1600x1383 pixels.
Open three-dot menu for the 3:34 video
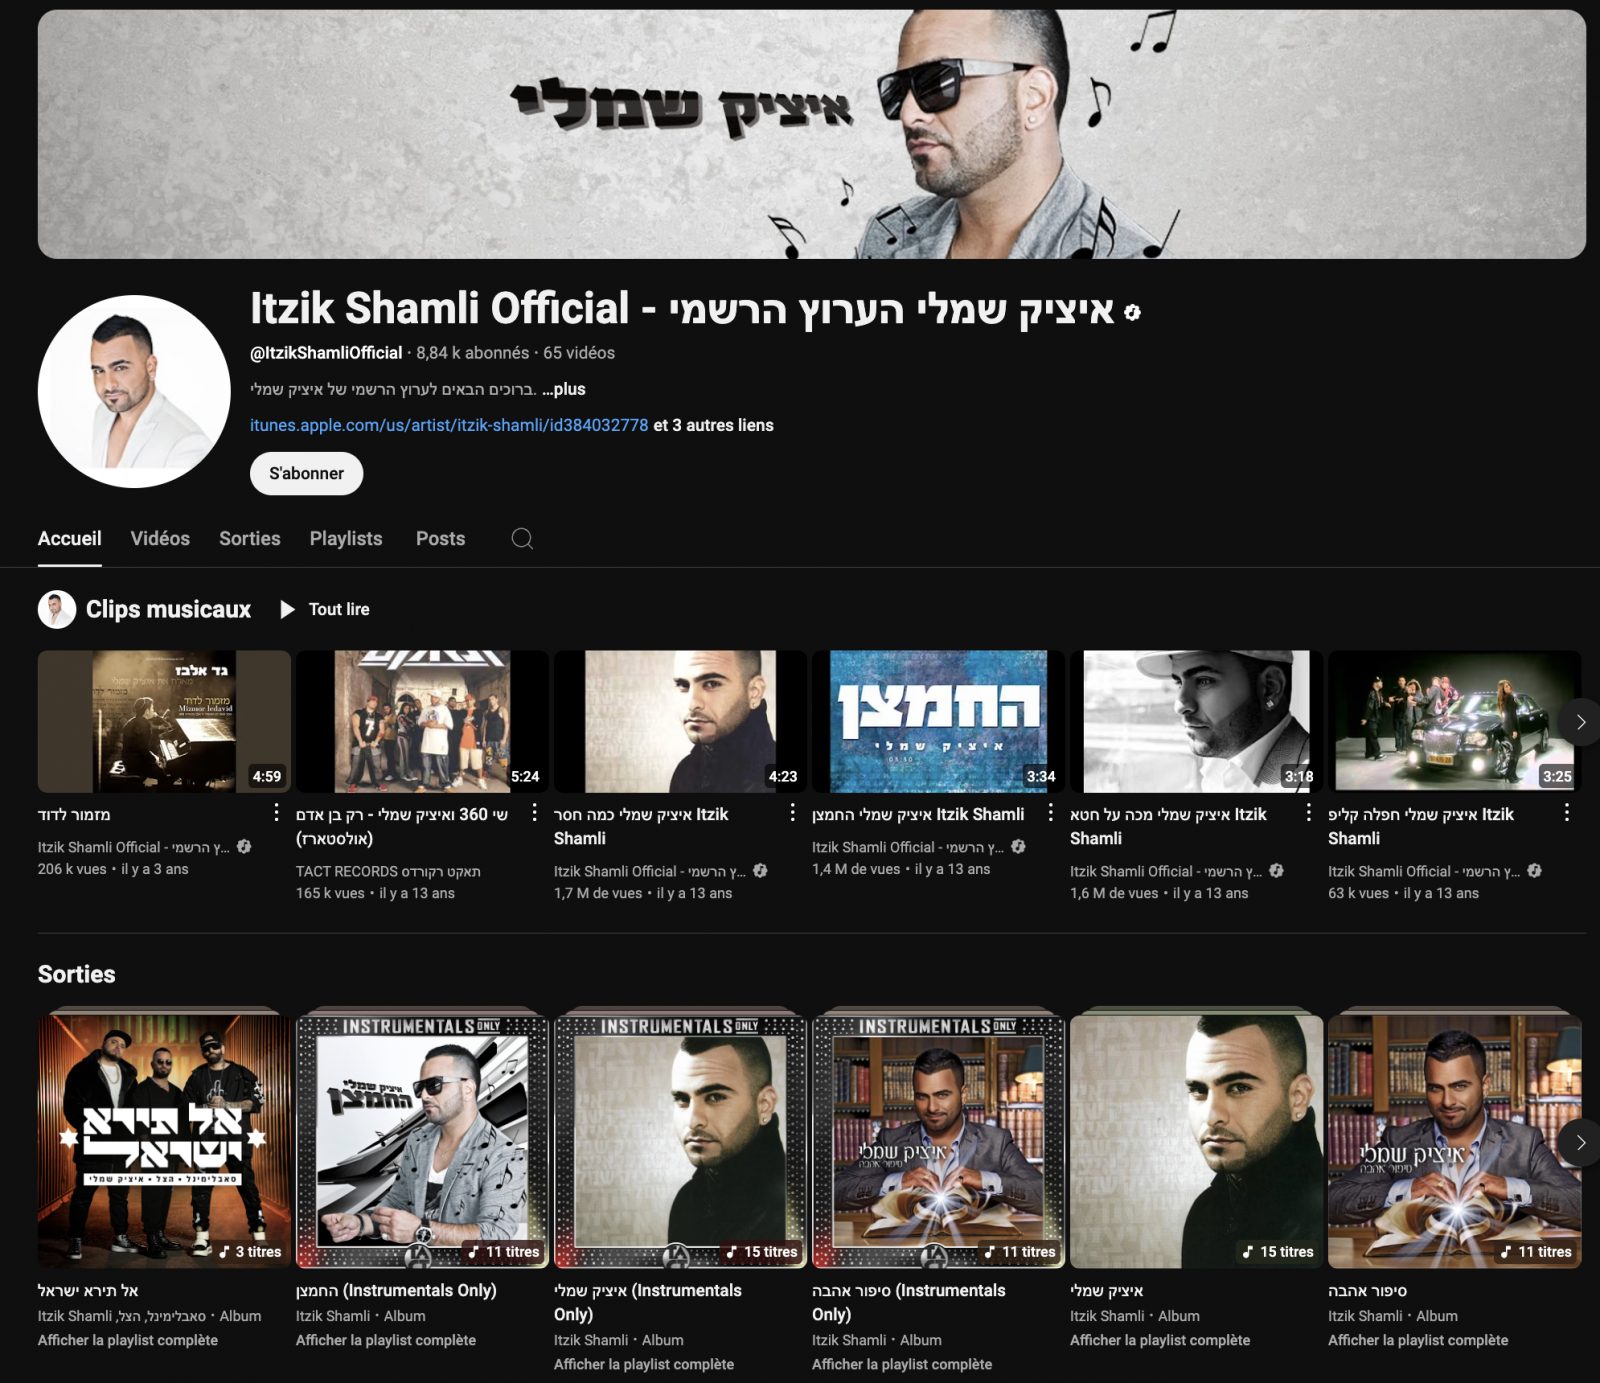pyautogui.click(x=1051, y=813)
